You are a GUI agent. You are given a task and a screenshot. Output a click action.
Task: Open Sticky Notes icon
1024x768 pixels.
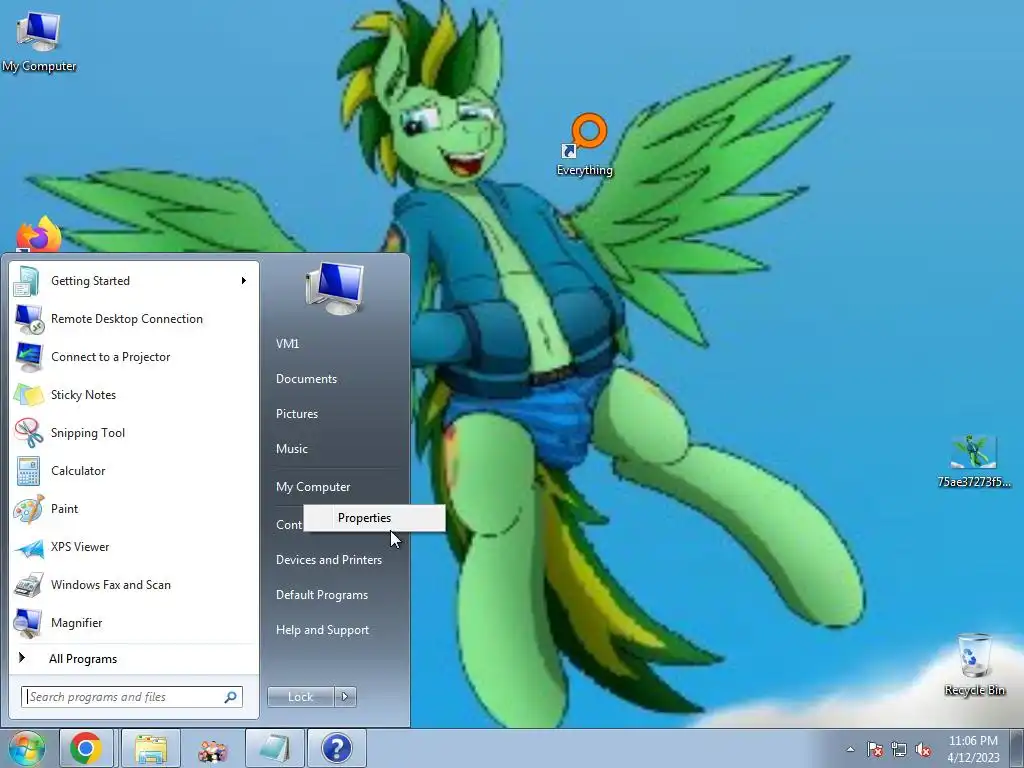point(28,395)
